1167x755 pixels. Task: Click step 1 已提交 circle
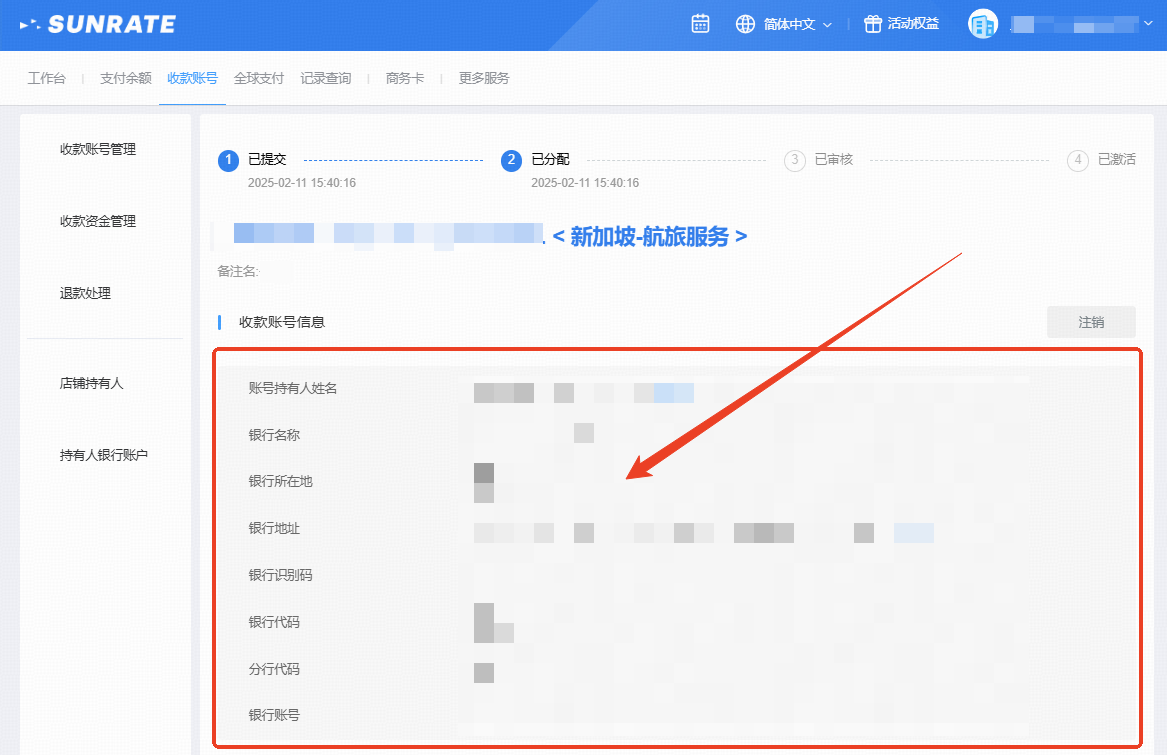(x=229, y=160)
